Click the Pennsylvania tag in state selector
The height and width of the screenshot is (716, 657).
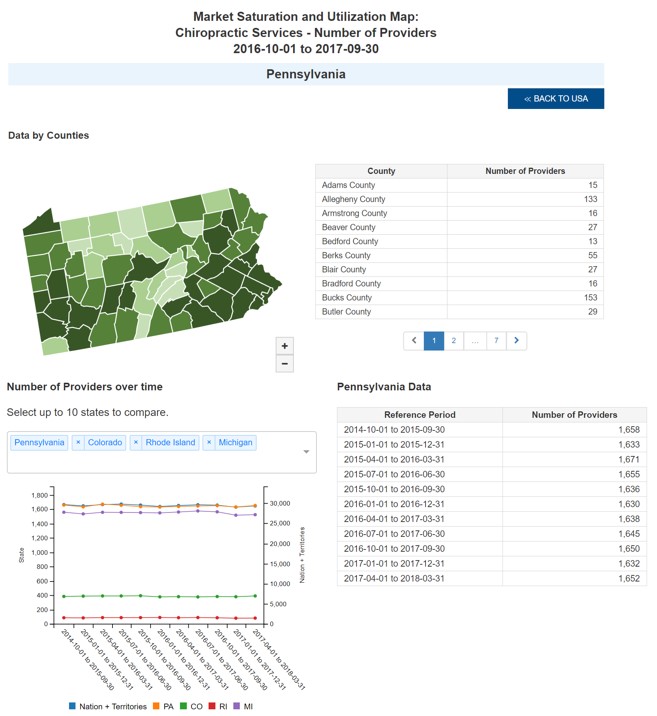tap(39, 442)
